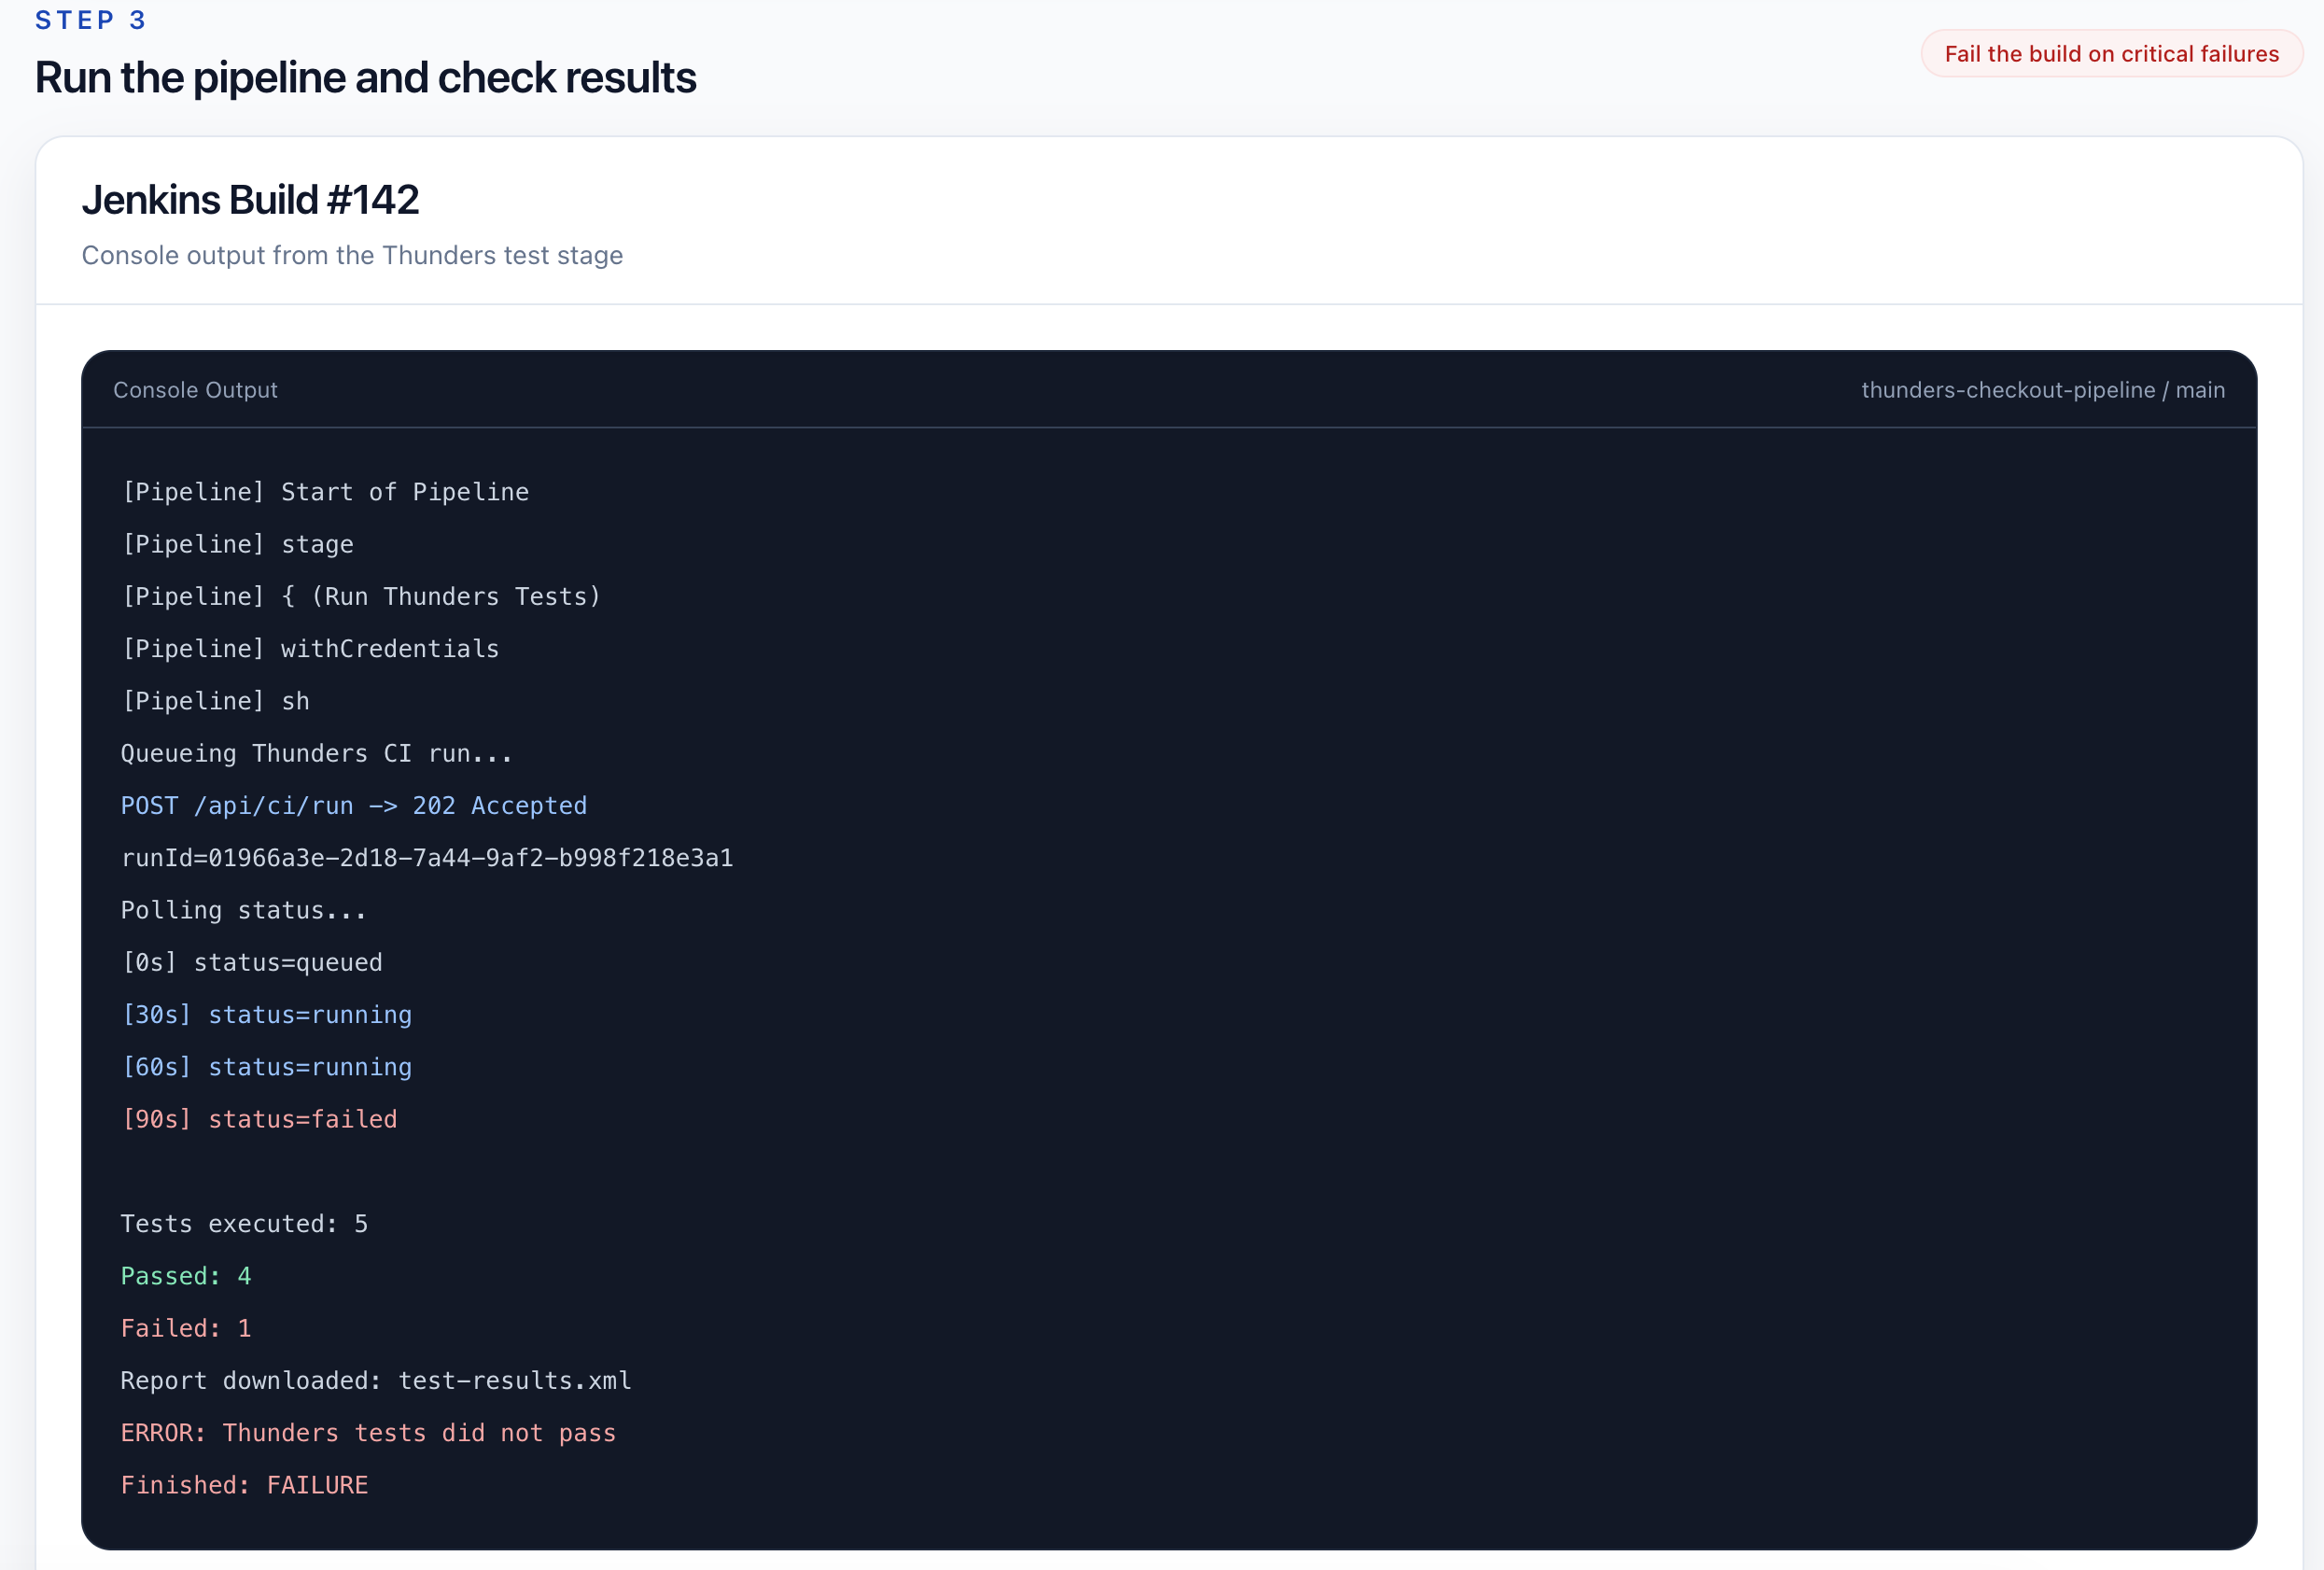
Task: Click the '[90s] status=failed' line
Action: (259, 1120)
